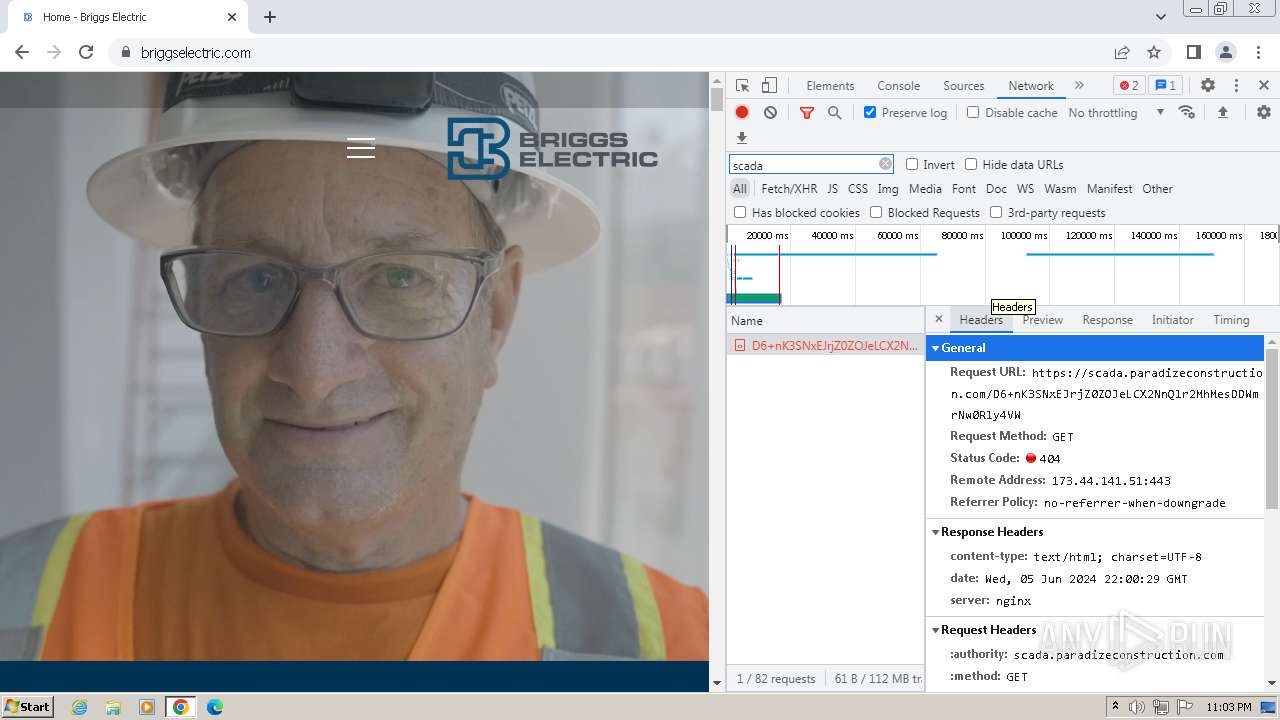Viewport: 1280px width, 720px height.
Task: Collapse the Response Headers section
Action: click(991, 532)
